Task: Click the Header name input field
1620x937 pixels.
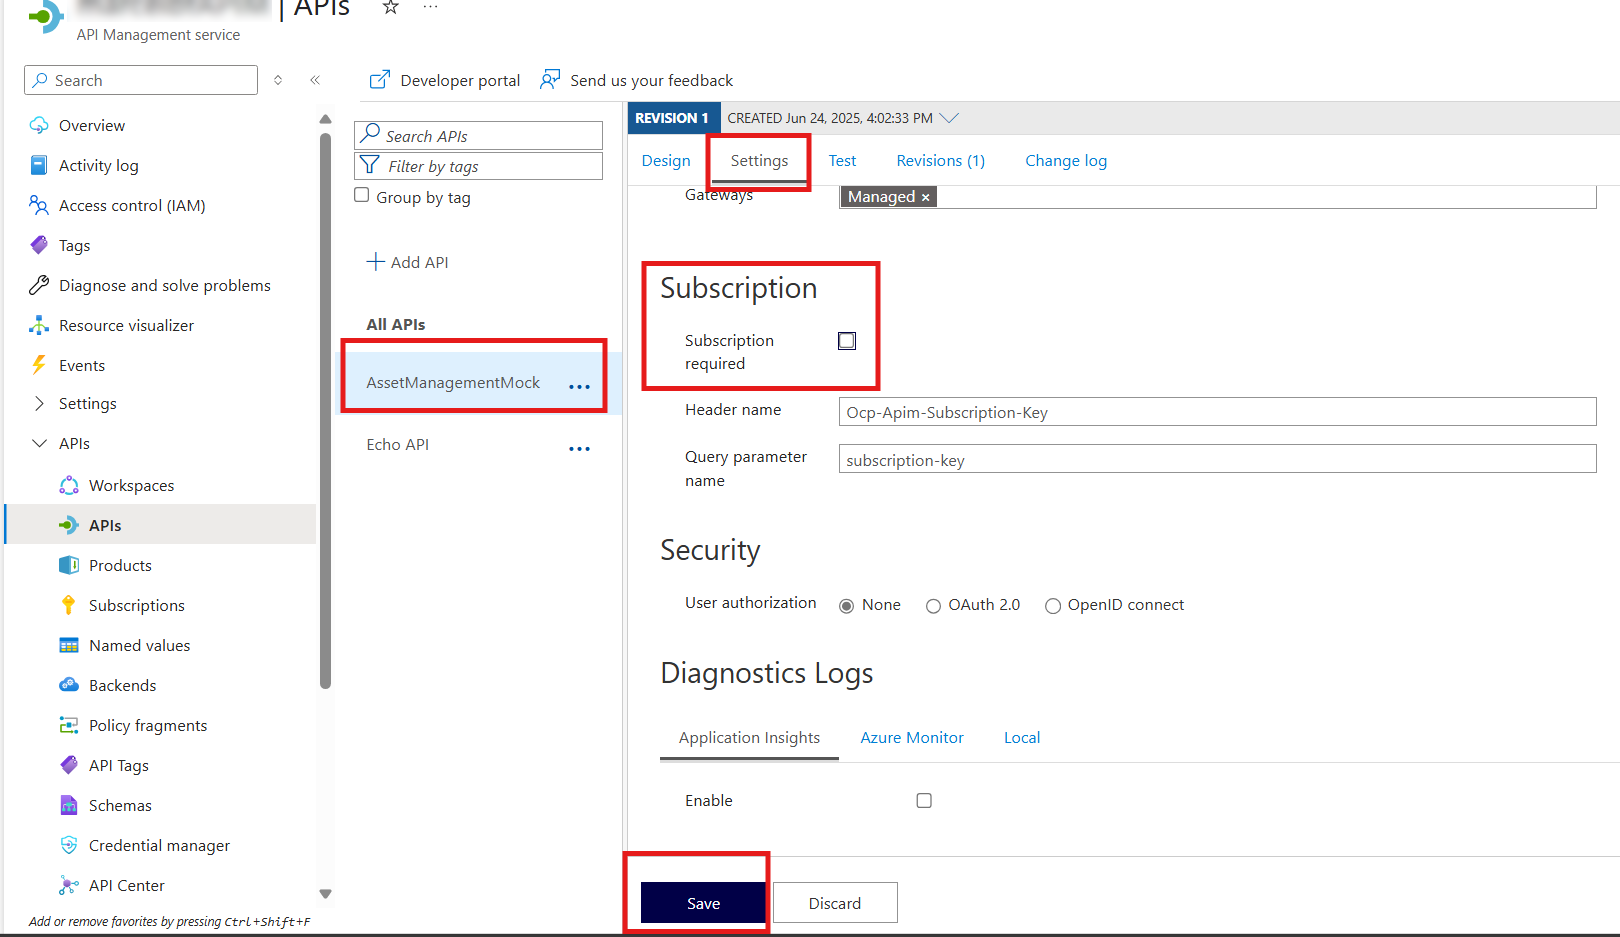Action: tap(1100, 411)
